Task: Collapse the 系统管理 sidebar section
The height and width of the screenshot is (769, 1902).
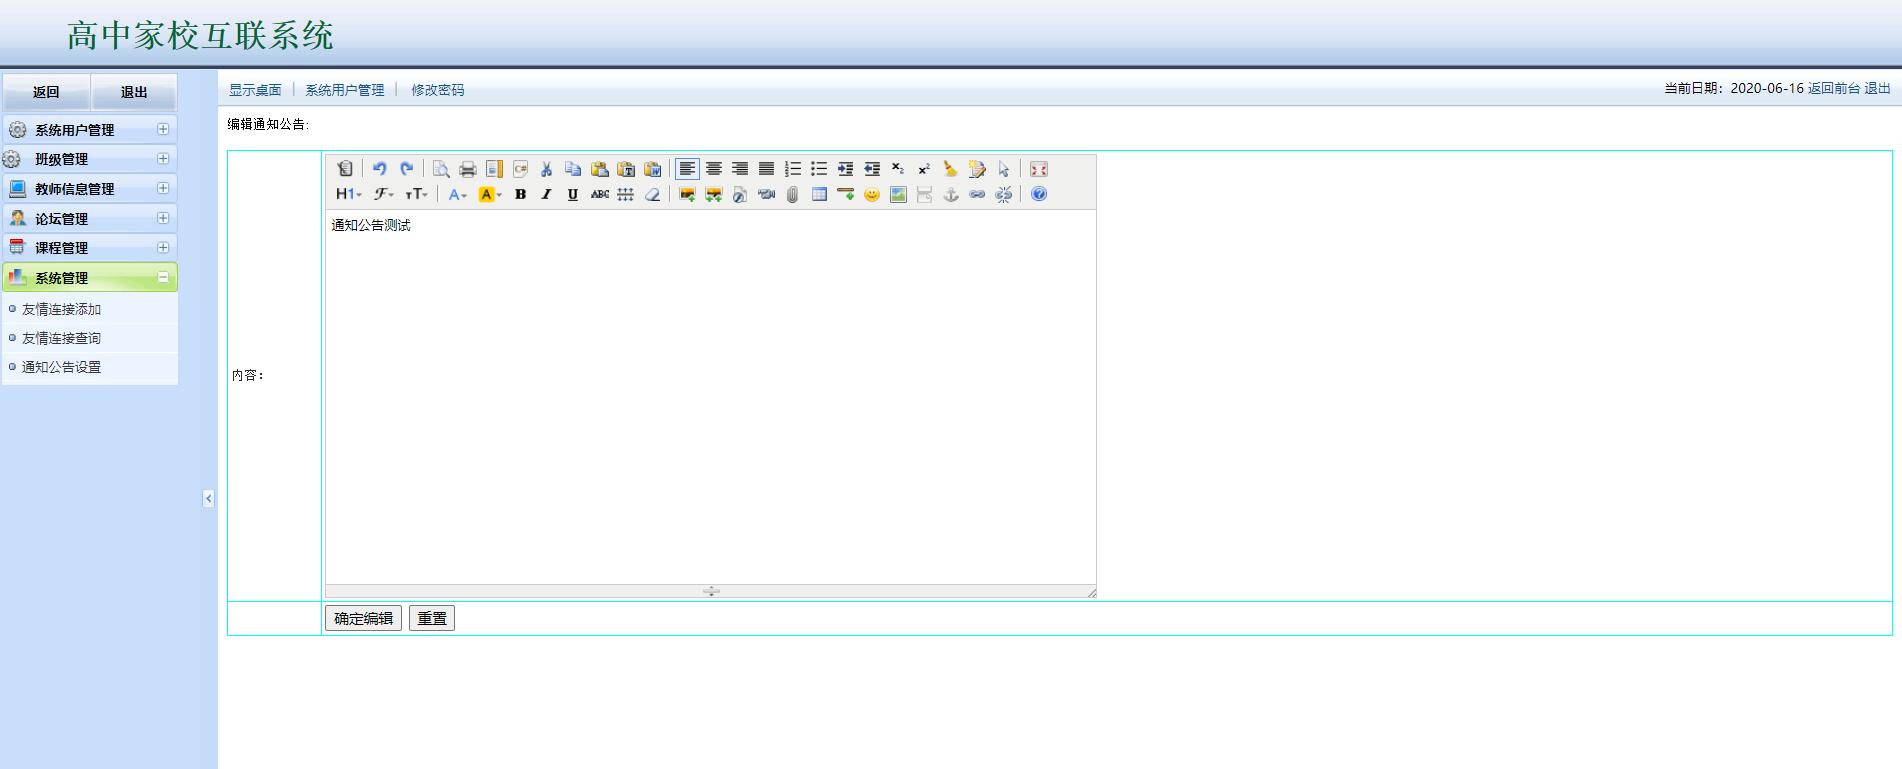Action: pos(163,277)
